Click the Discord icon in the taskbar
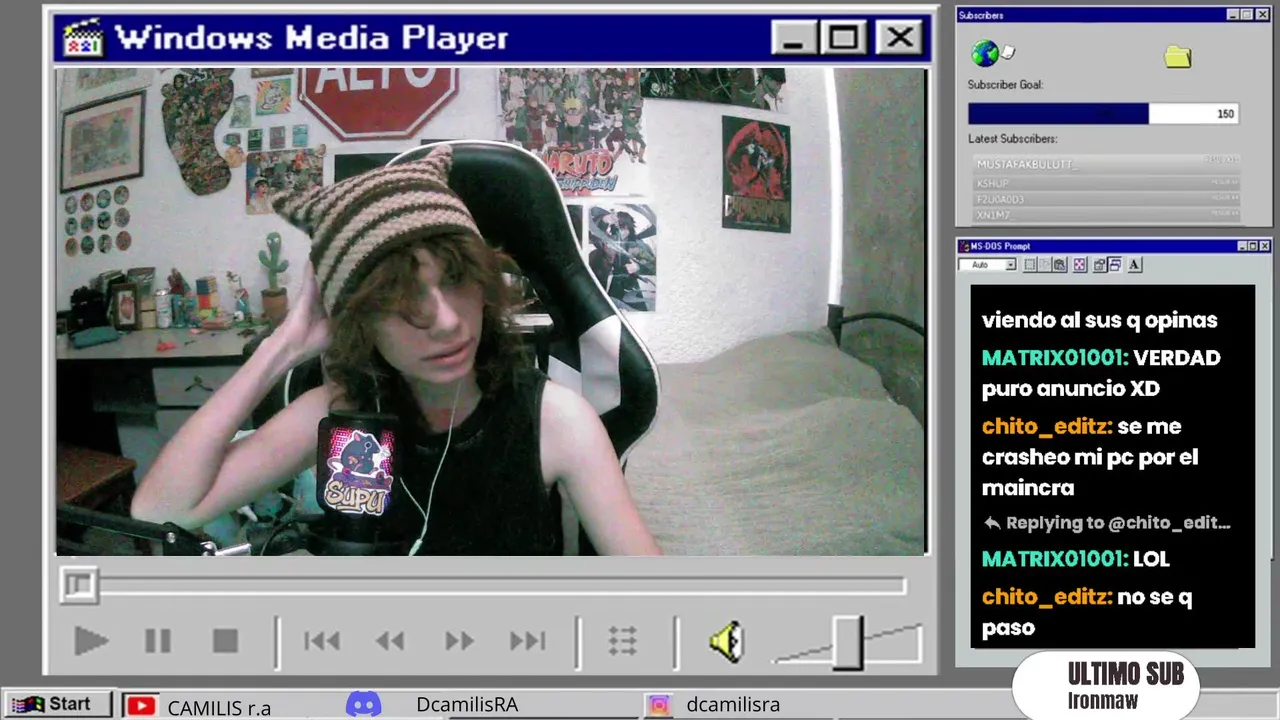This screenshot has width=1280, height=720. click(363, 705)
